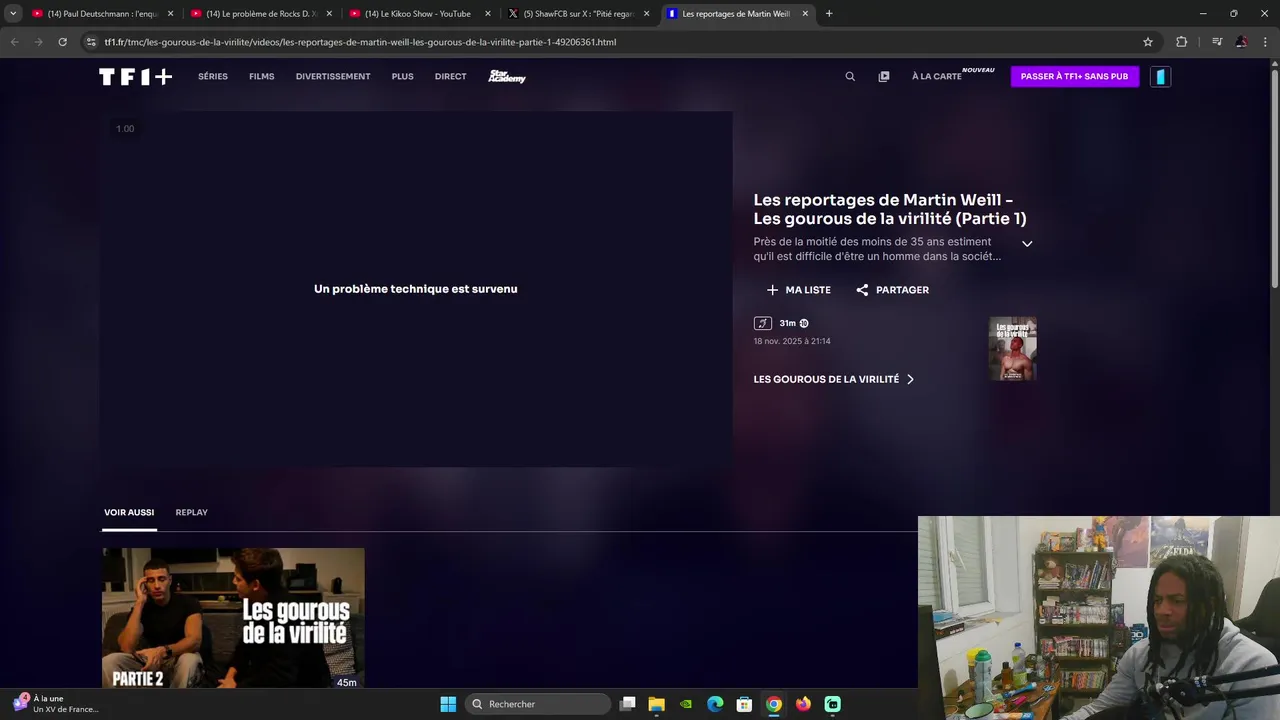Open the Chrome extensions puzzle icon
Screen dimensions: 1280x720
pyautogui.click(x=1181, y=42)
